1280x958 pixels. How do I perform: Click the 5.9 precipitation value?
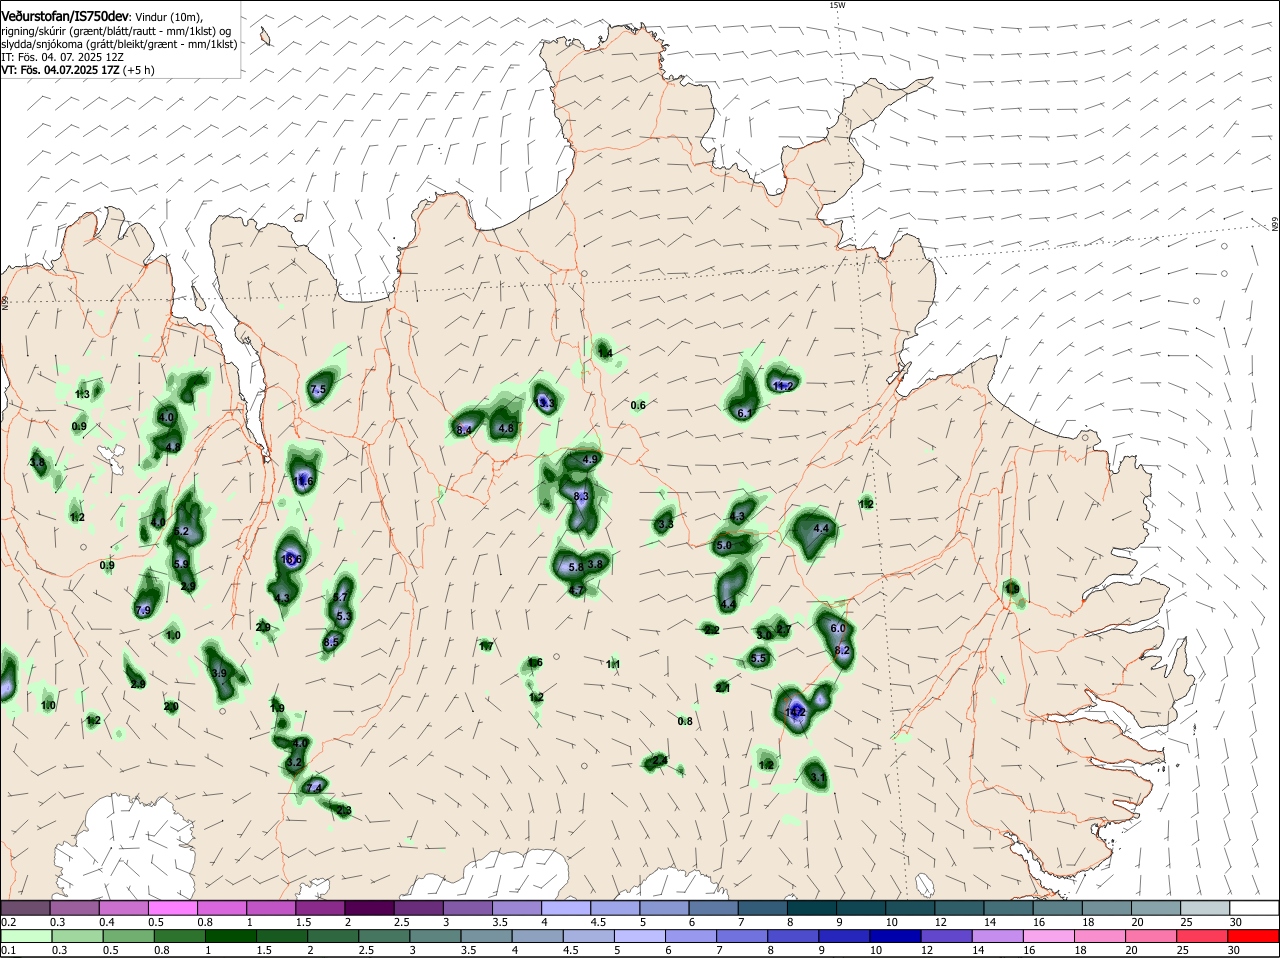click(181, 563)
